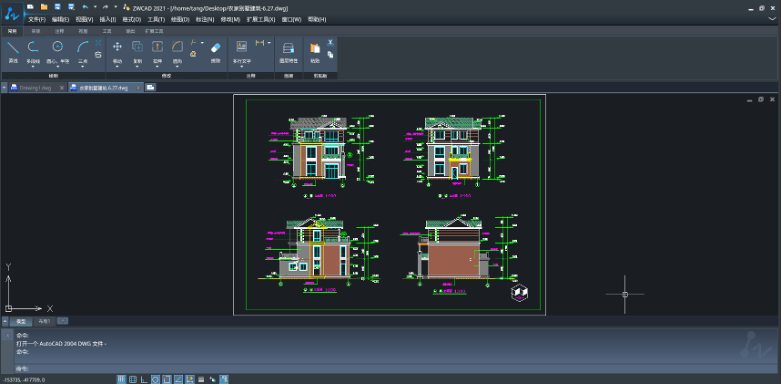Open the Layer Properties manager
Screen dimensions: 782x384
point(288,52)
